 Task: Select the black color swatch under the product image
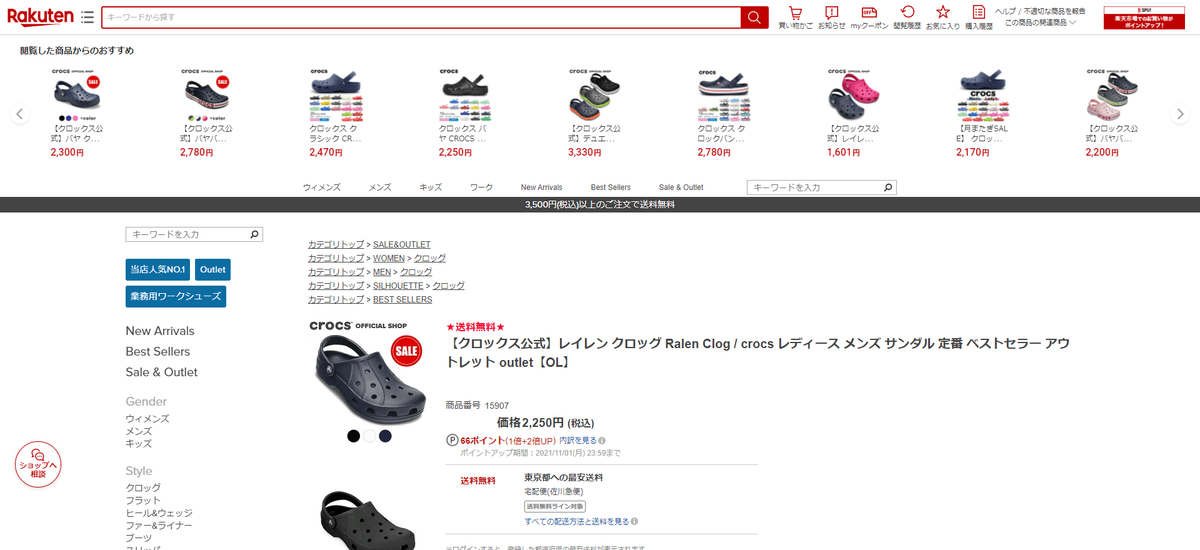click(353, 436)
